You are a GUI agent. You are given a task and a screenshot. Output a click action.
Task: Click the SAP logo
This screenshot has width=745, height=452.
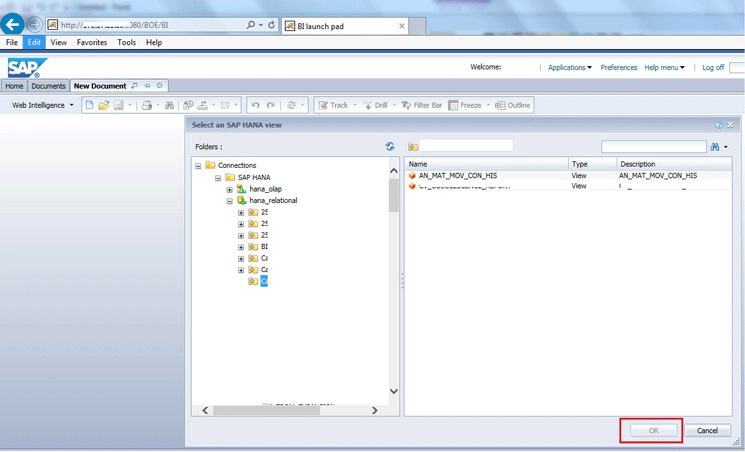26,68
